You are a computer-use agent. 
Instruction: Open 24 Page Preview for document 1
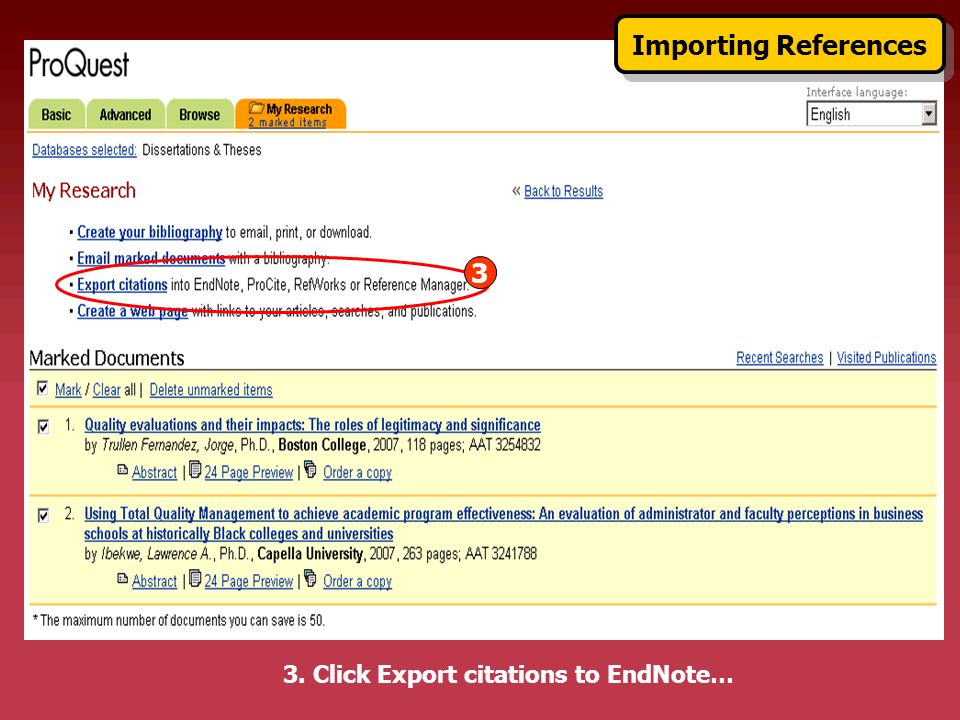(249, 473)
